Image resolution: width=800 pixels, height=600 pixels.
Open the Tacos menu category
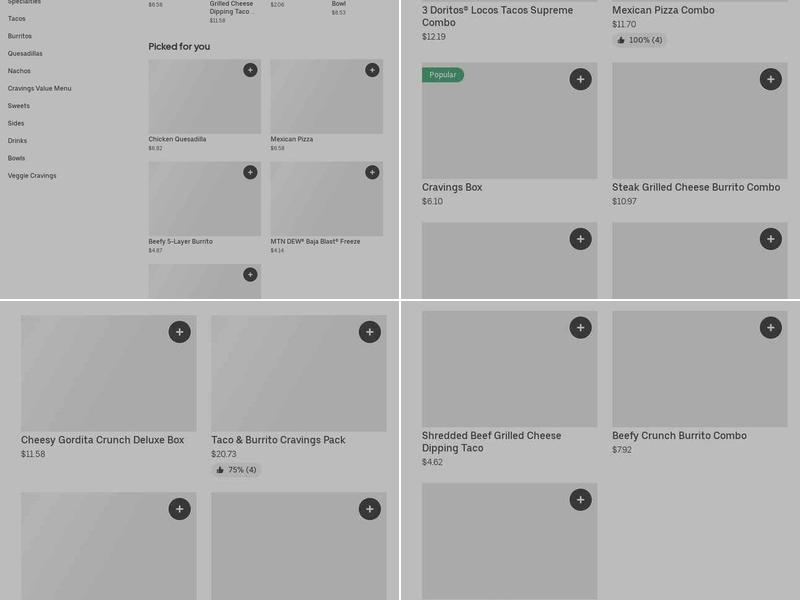pyautogui.click(x=17, y=18)
